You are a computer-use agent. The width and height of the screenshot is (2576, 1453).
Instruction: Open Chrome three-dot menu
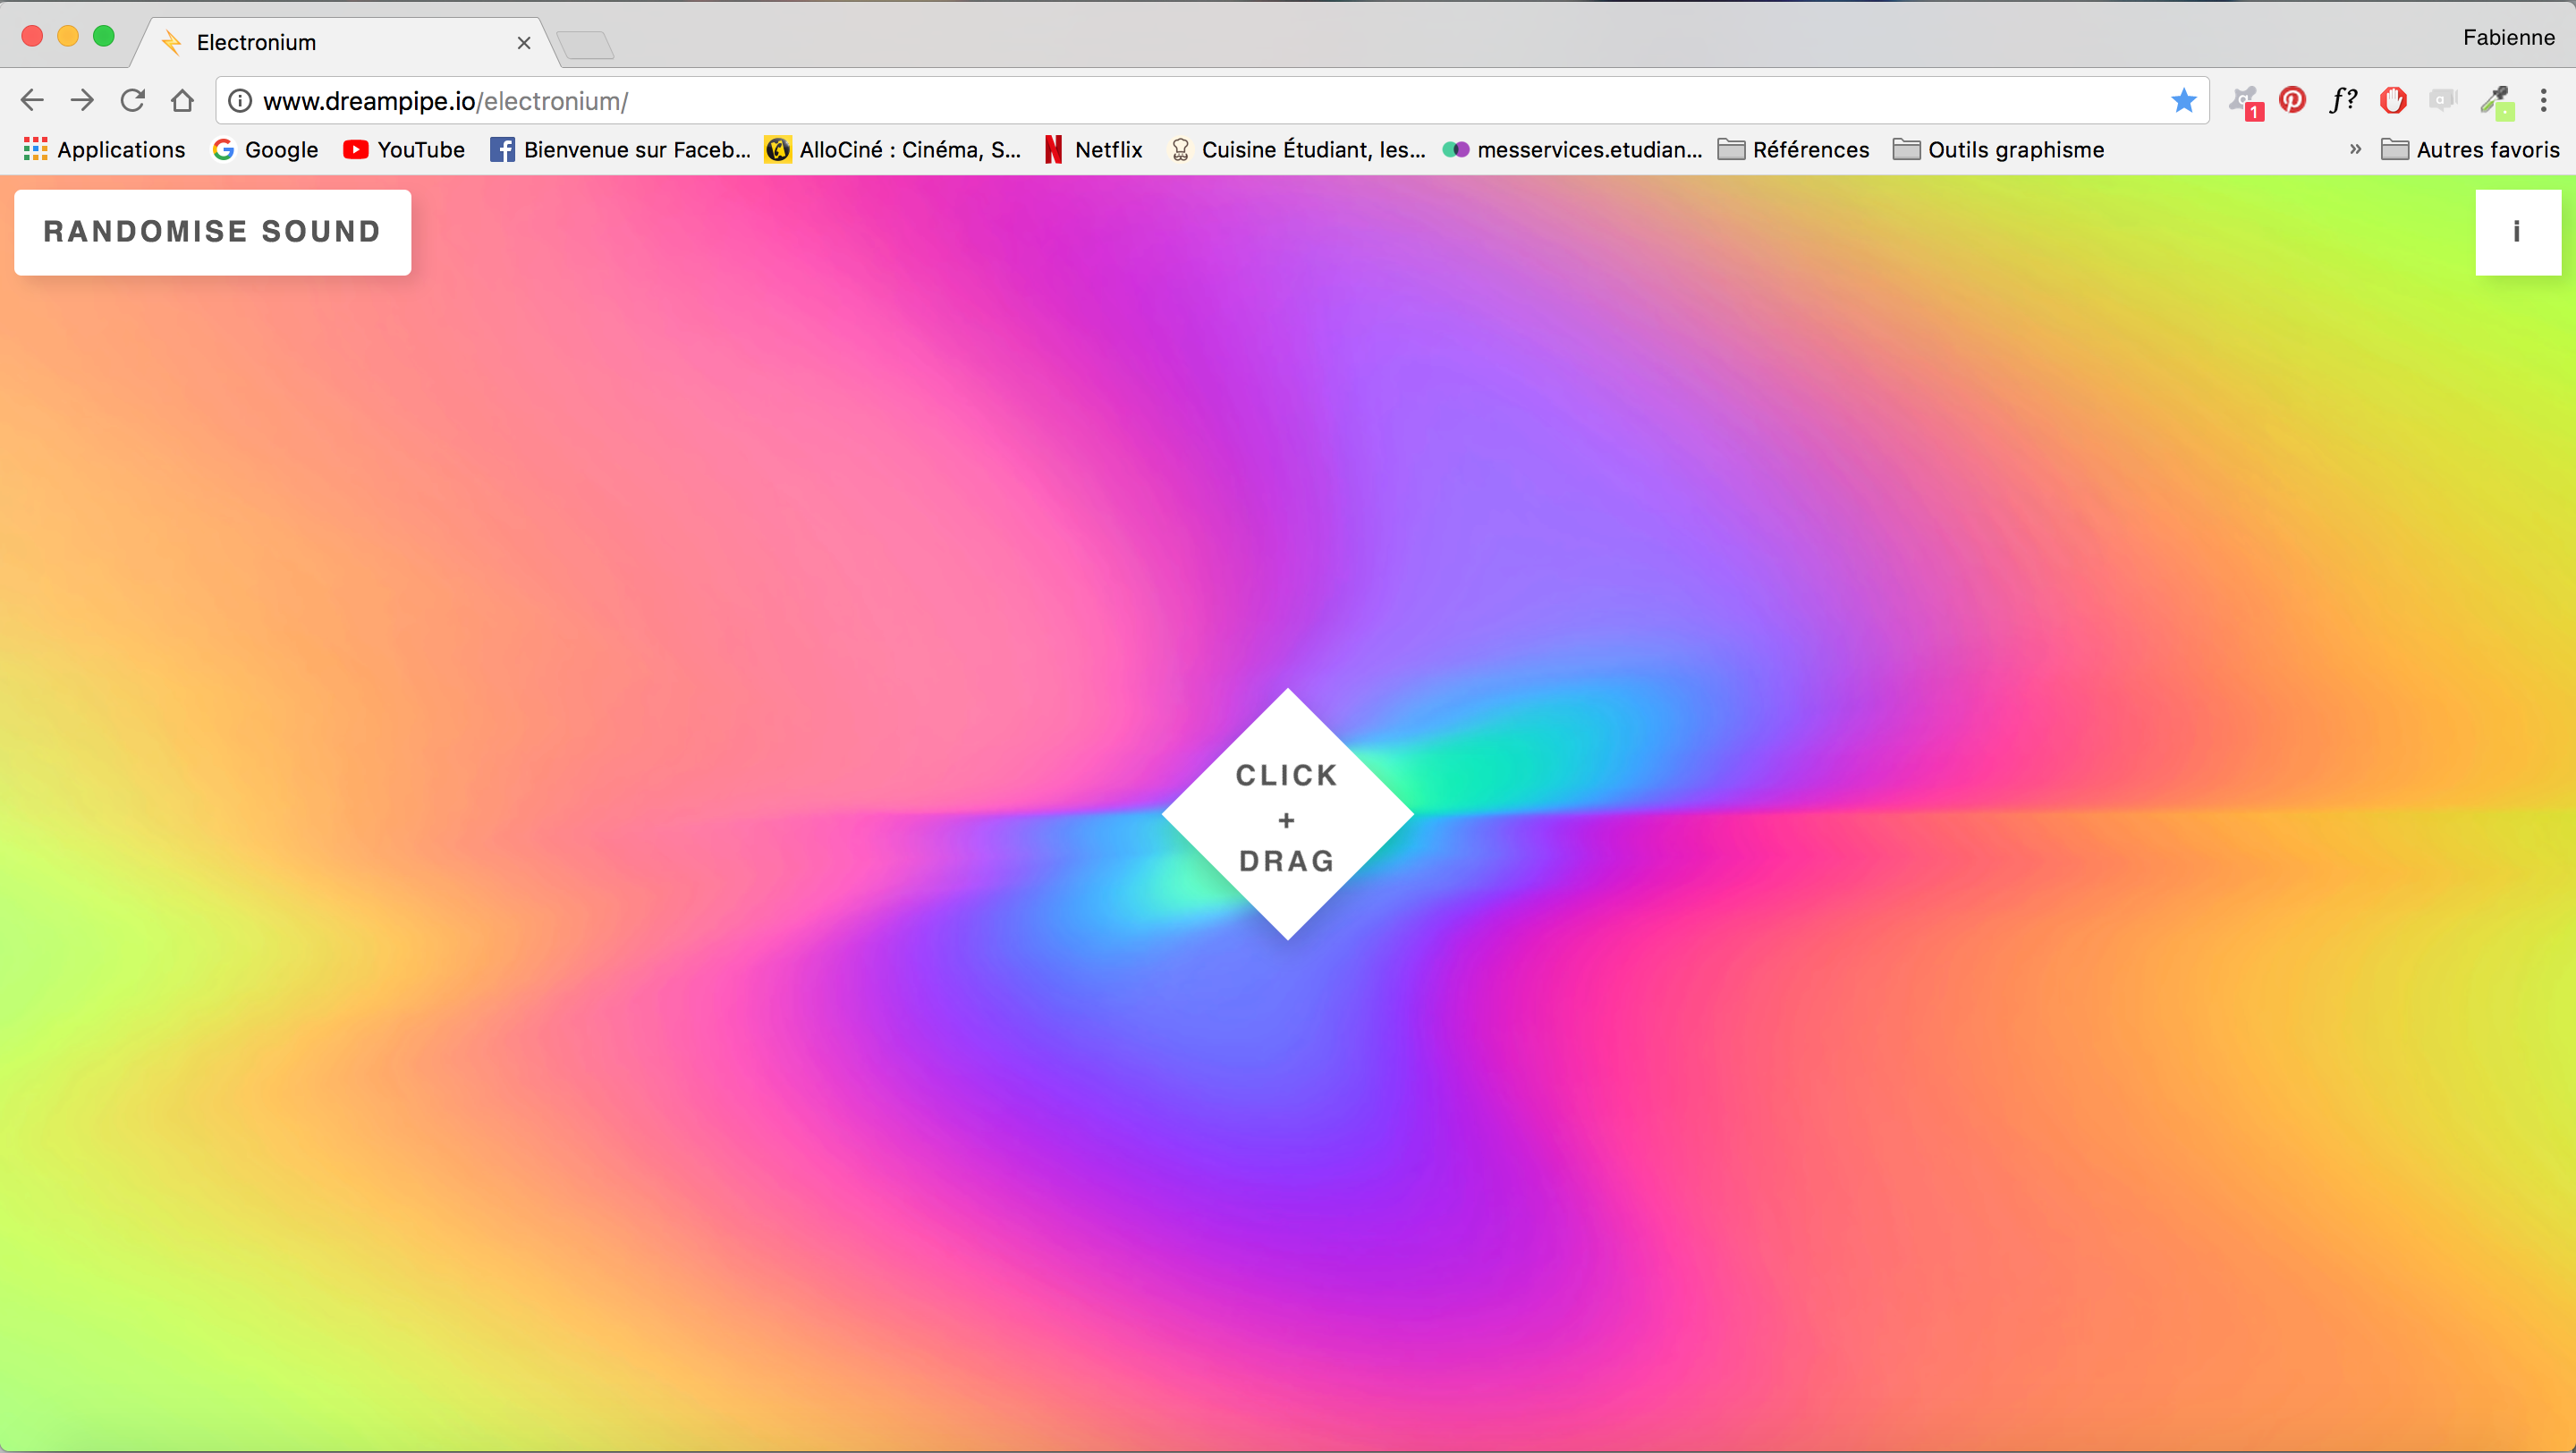[2544, 100]
